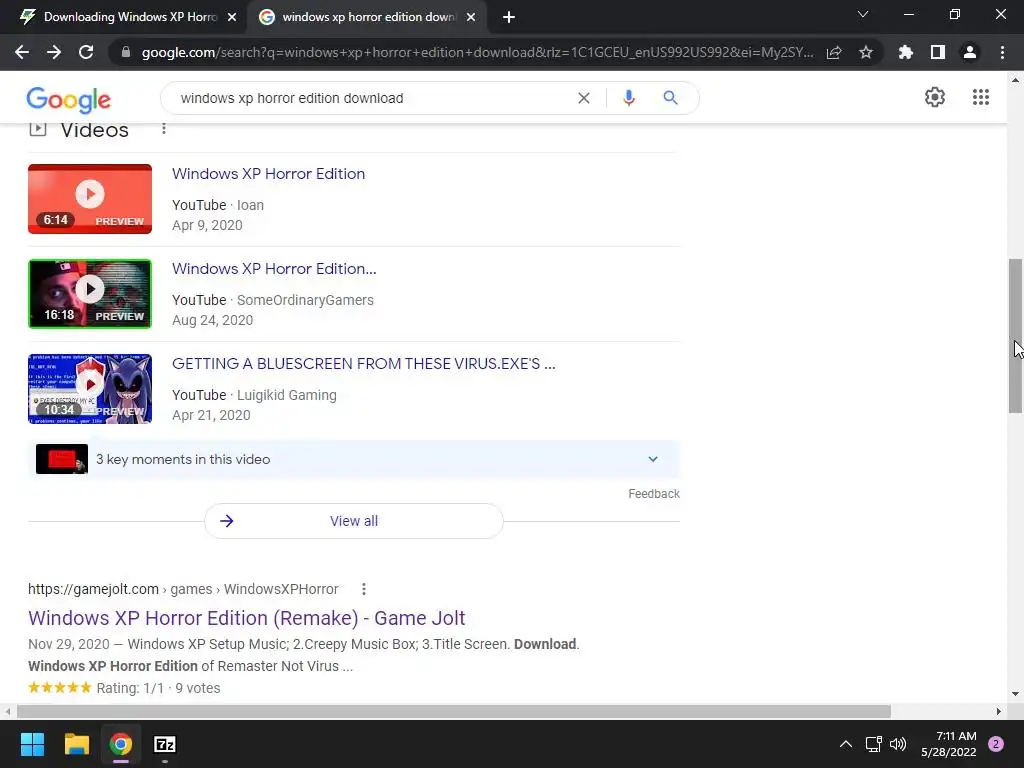Show hidden tray icons chevron
The width and height of the screenshot is (1024, 768).
click(x=846, y=744)
